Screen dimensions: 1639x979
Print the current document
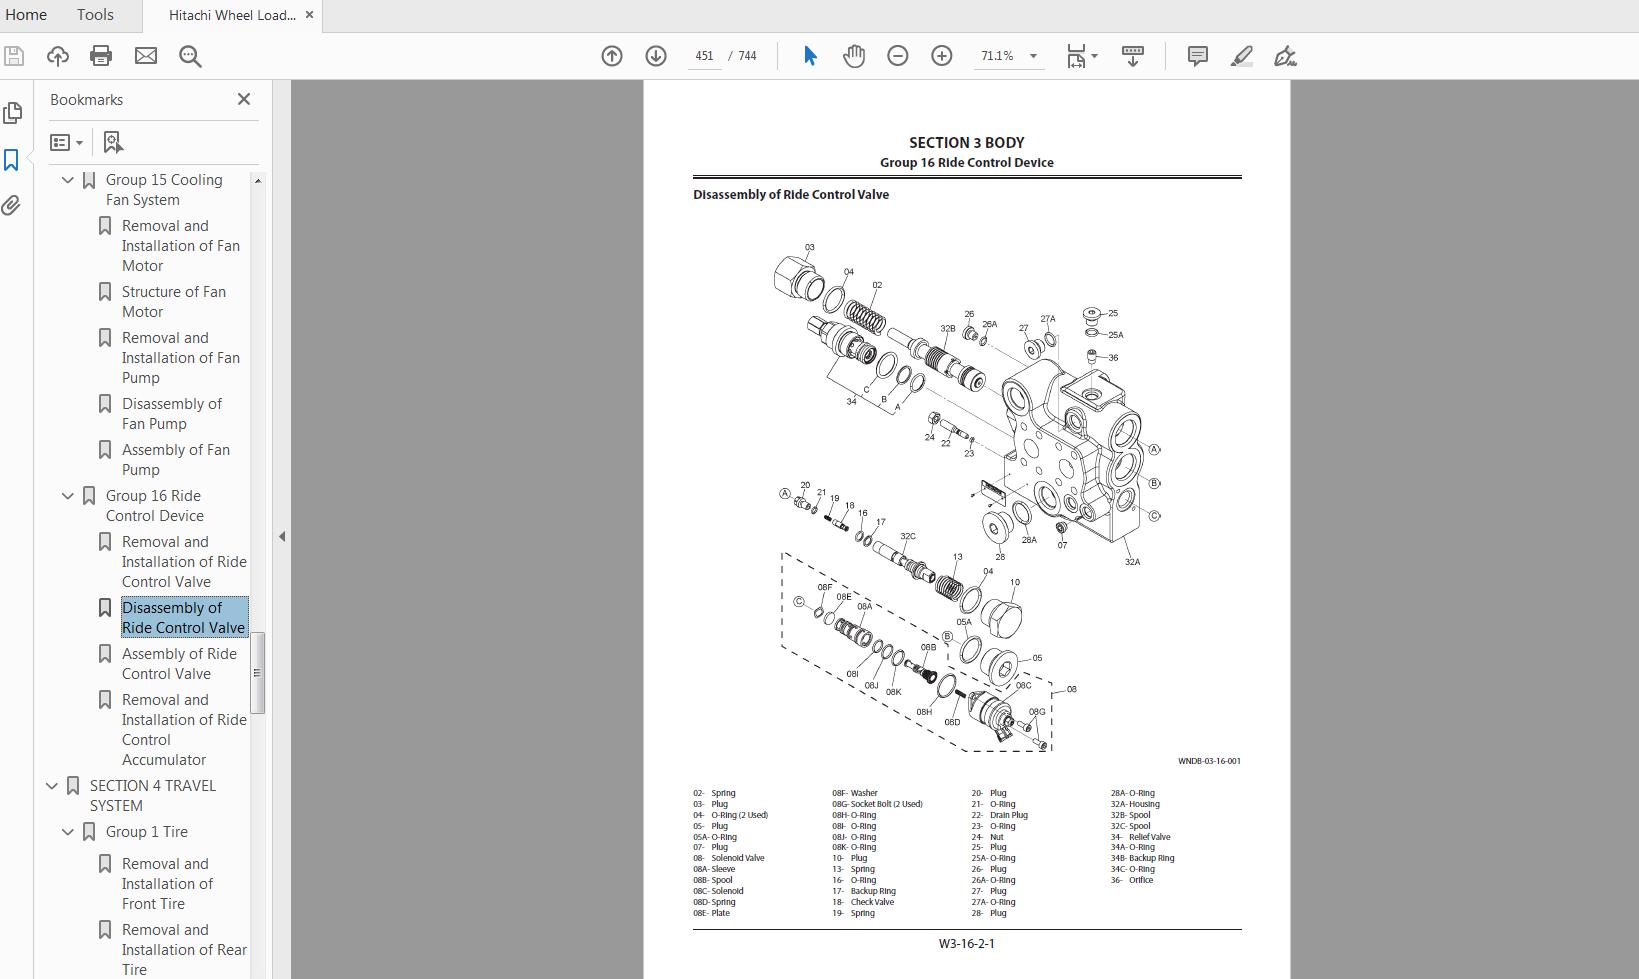click(100, 56)
